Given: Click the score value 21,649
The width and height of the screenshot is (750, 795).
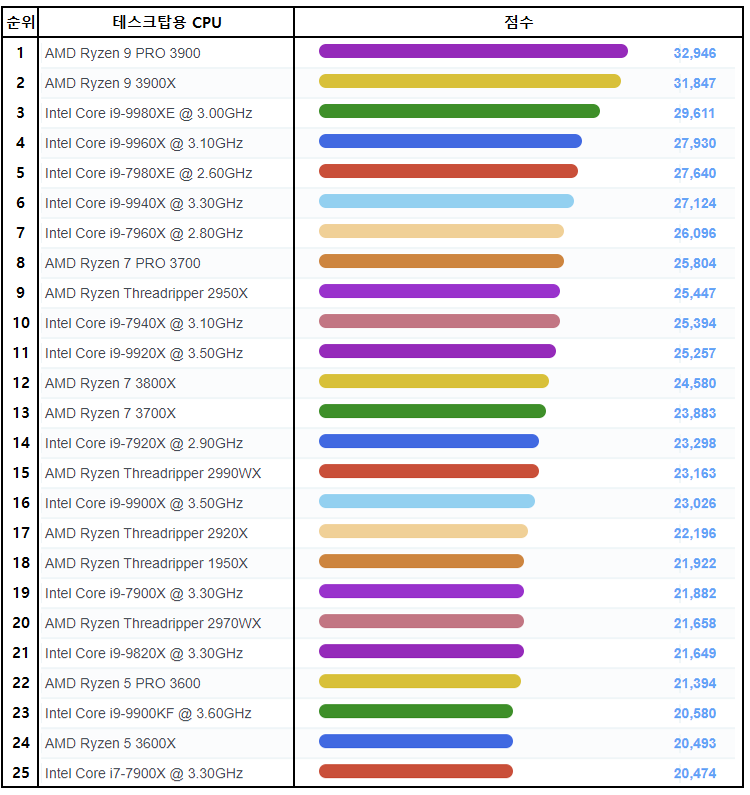Looking at the screenshot, I should coord(695,653).
